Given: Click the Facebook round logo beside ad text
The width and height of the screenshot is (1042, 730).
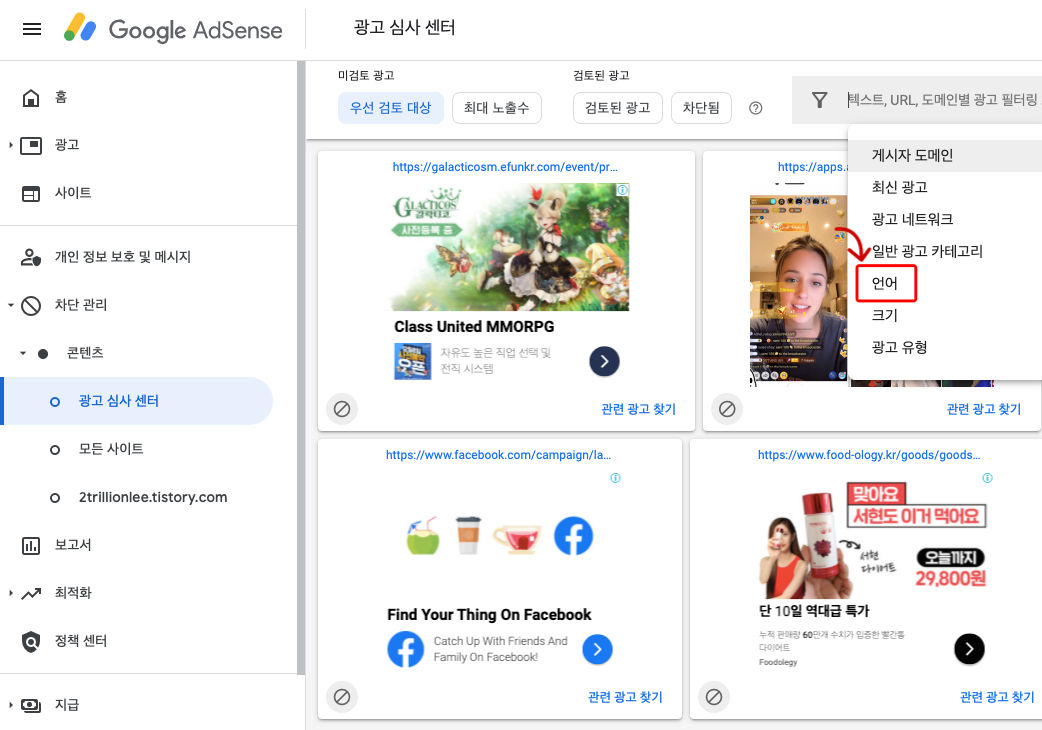Looking at the screenshot, I should pos(405,649).
